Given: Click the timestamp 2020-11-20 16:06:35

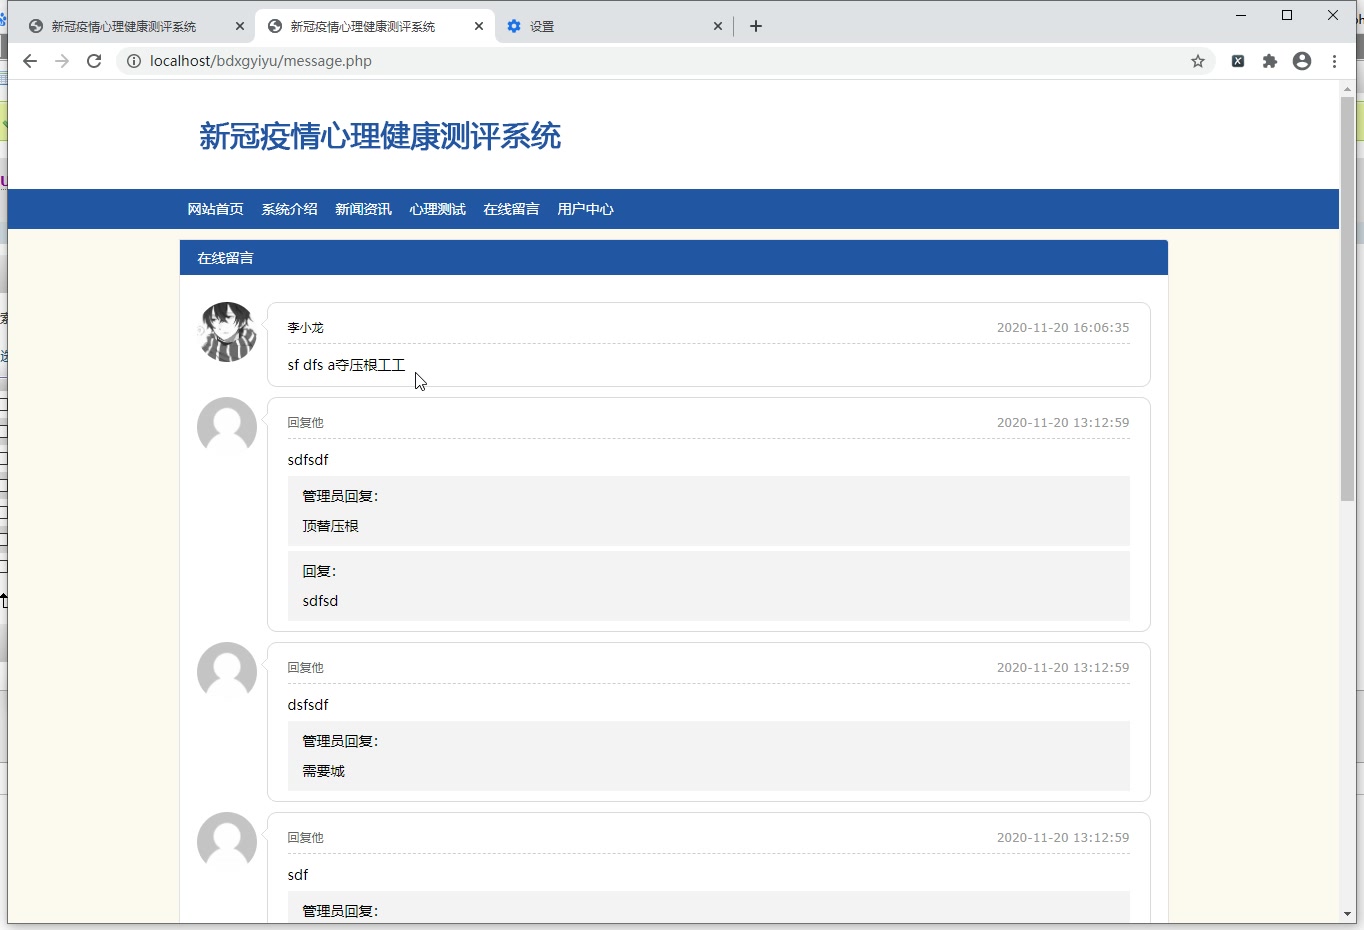Looking at the screenshot, I should [x=1063, y=328].
